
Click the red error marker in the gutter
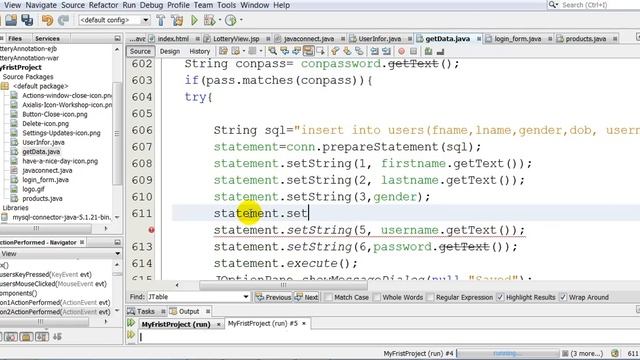coord(151,230)
